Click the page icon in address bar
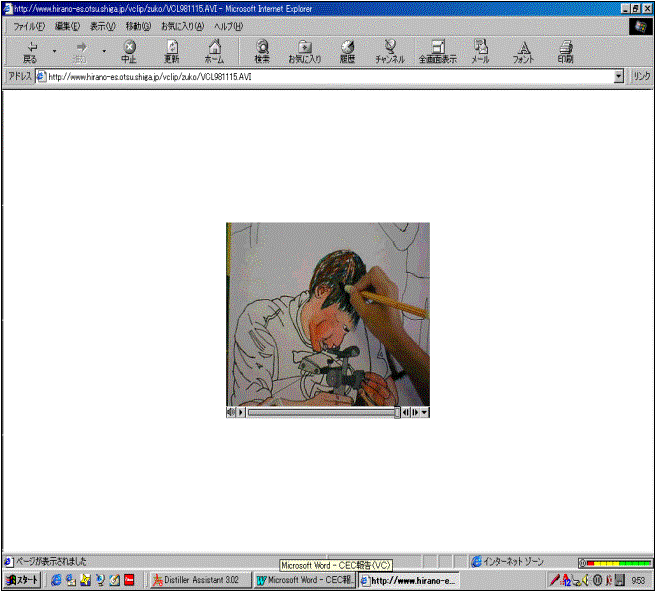This screenshot has width=655, height=591. tap(41, 76)
